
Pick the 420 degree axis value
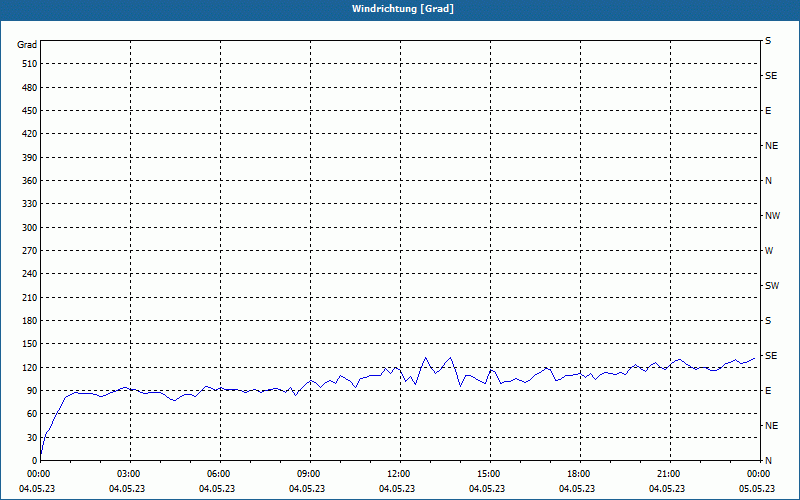click(x=30, y=134)
